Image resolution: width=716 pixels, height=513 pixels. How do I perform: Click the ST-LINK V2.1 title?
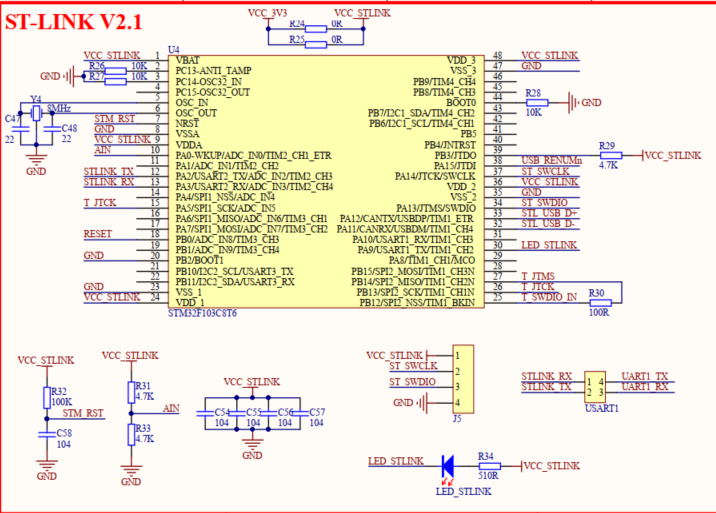(74, 22)
